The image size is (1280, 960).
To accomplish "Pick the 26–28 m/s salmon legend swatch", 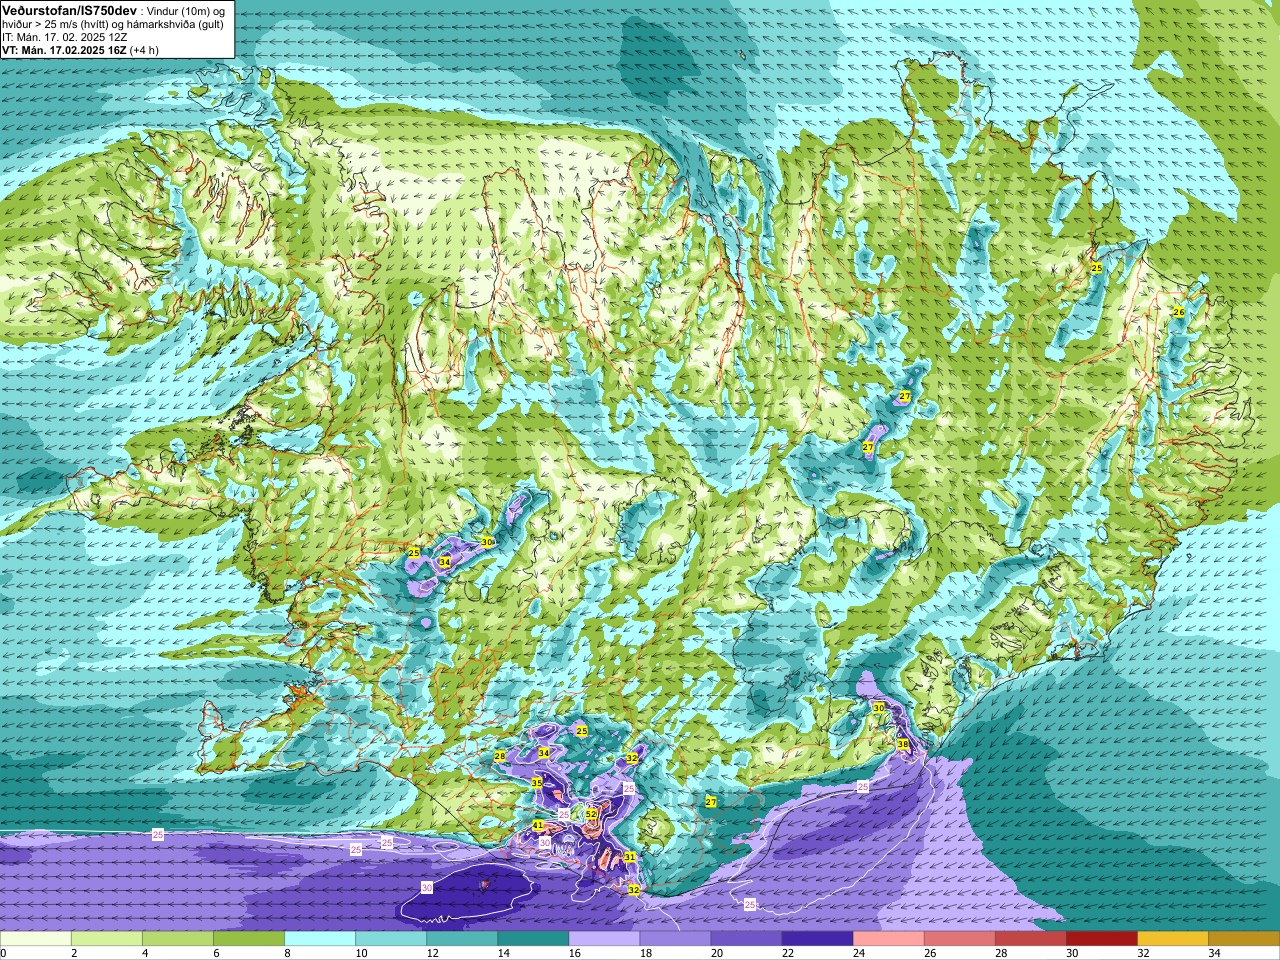I will [959, 939].
